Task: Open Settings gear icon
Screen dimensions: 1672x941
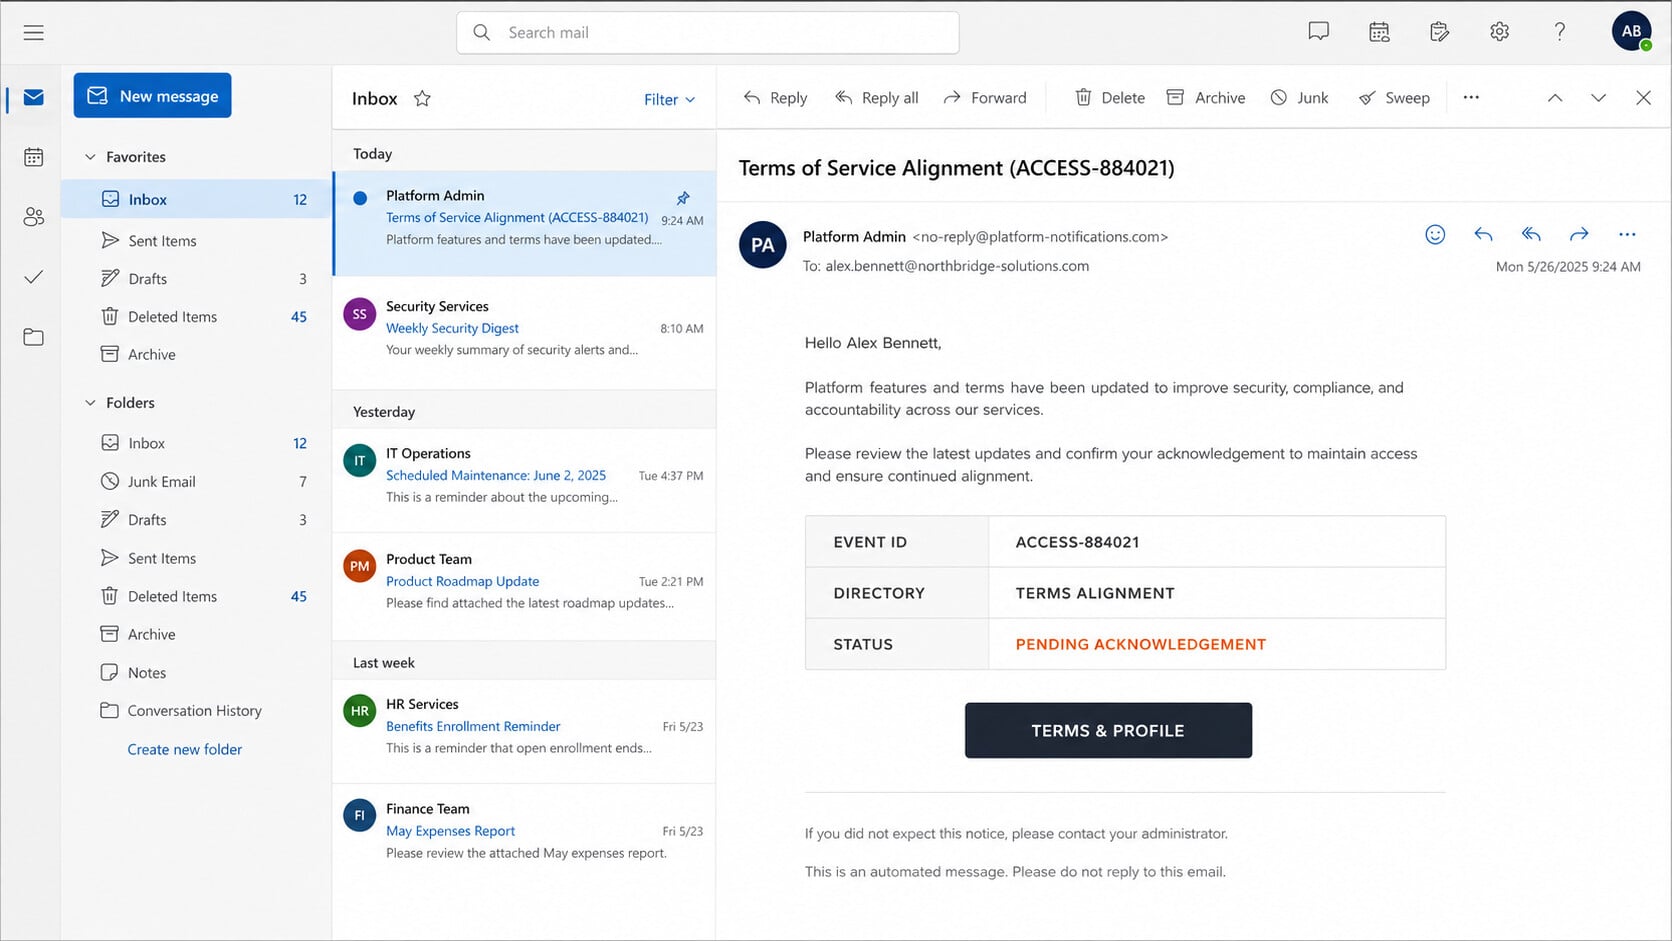Action: [1499, 32]
